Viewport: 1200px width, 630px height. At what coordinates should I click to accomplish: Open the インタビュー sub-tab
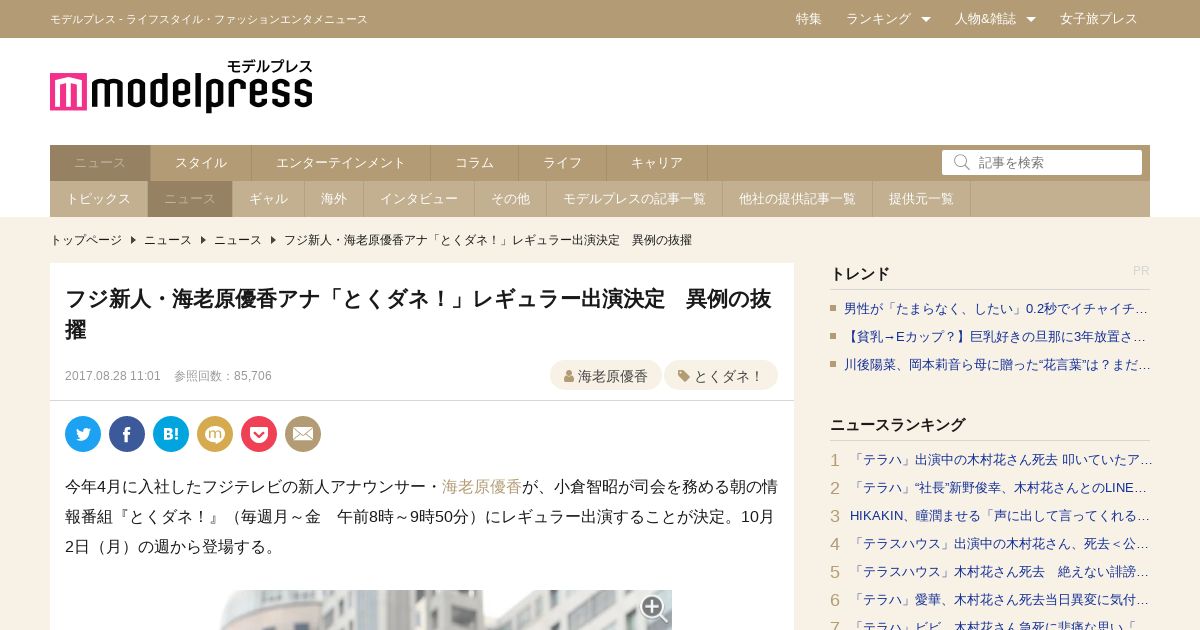(419, 199)
